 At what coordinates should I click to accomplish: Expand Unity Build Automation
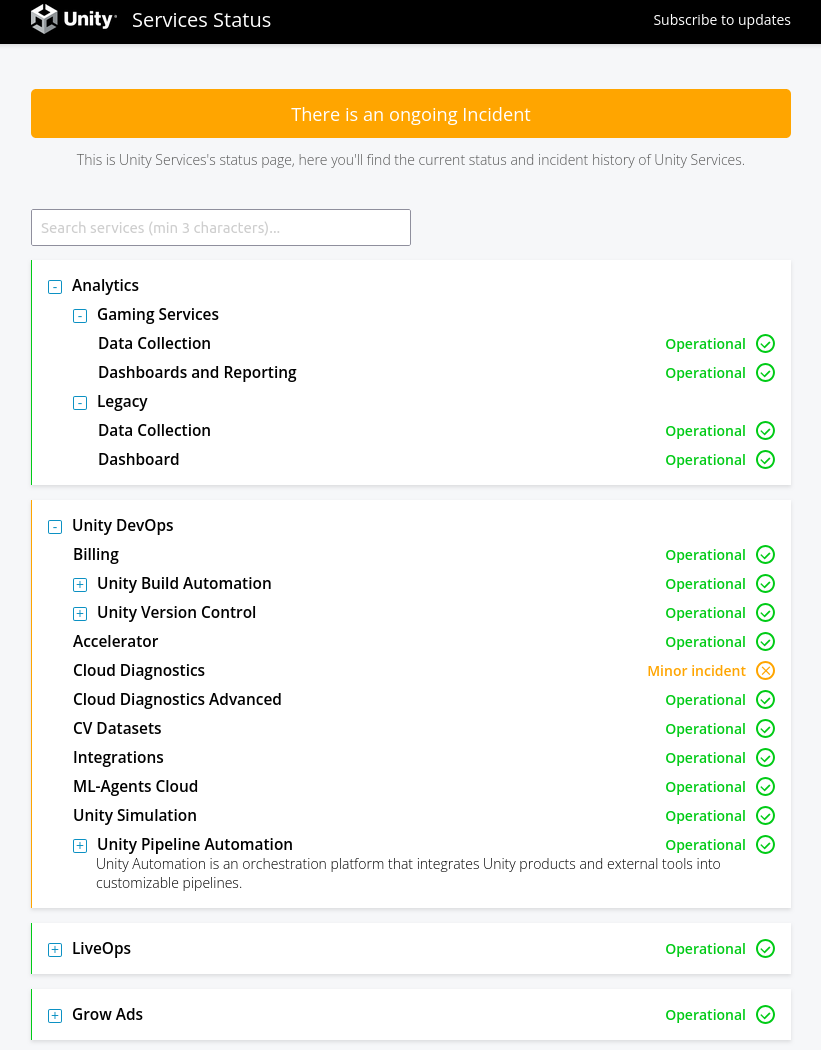[80, 585]
